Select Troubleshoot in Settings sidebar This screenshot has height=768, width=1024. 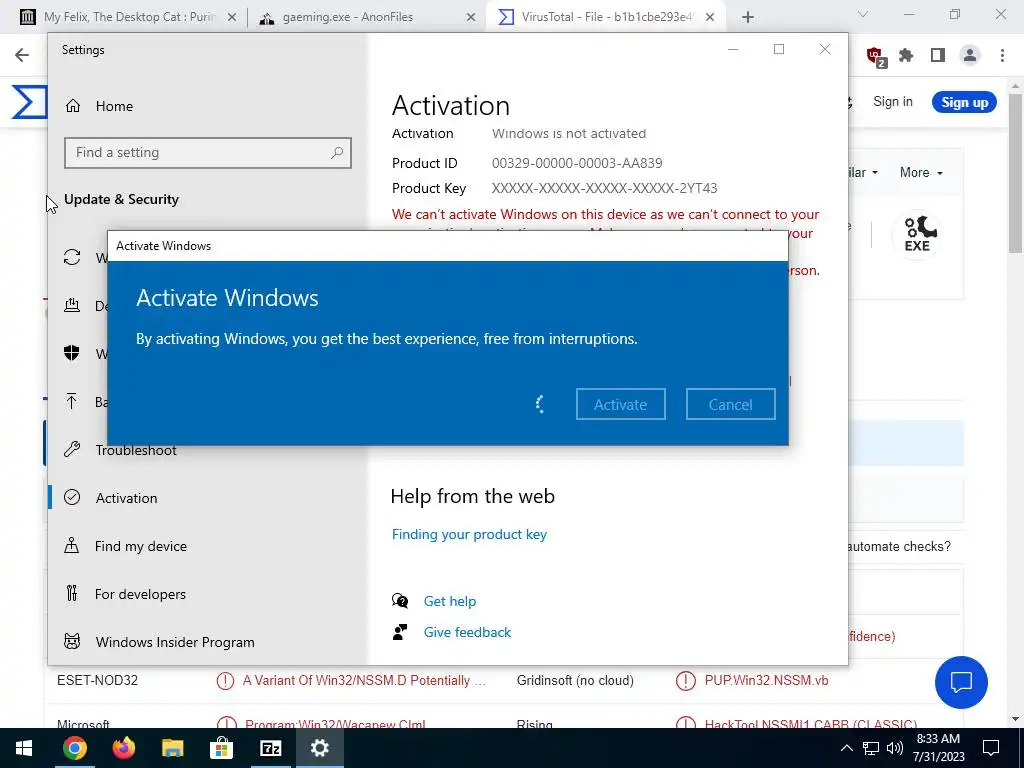(136, 450)
